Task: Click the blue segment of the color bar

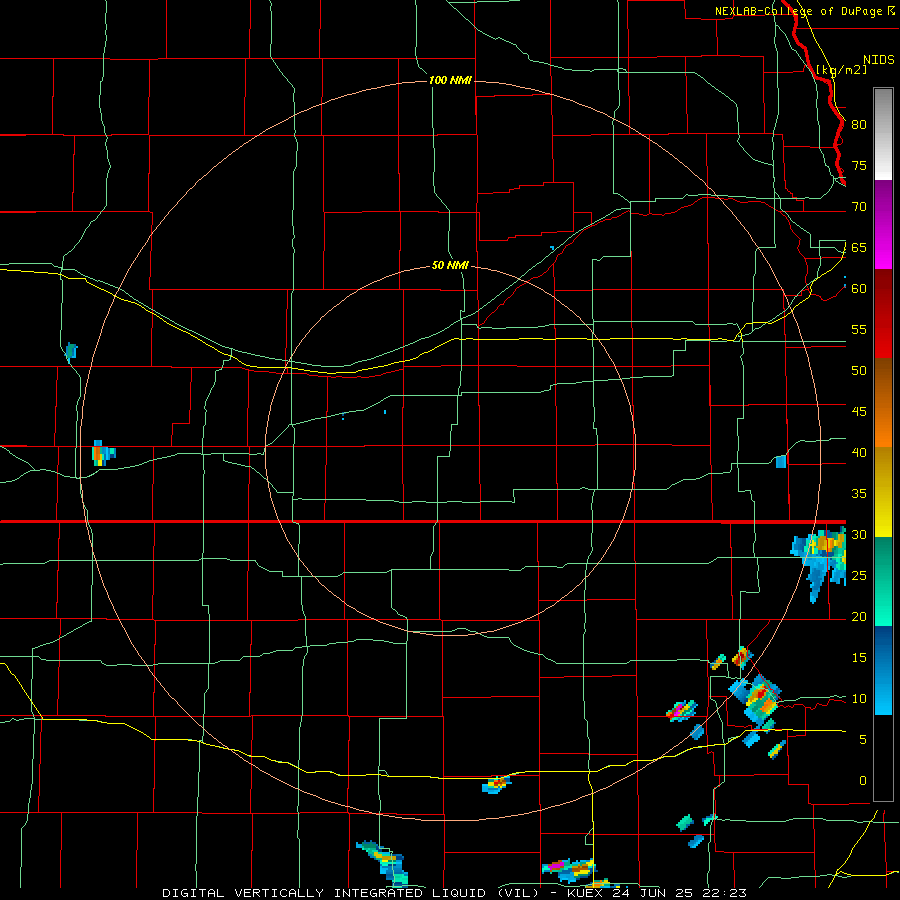Action: click(883, 670)
